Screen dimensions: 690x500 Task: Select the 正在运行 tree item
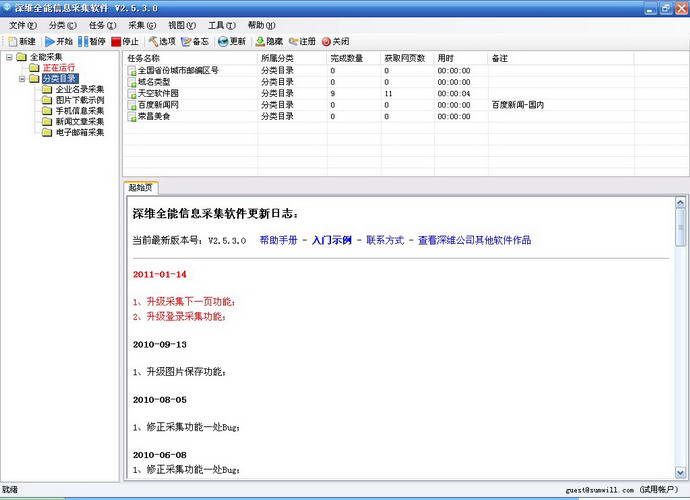[x=59, y=68]
